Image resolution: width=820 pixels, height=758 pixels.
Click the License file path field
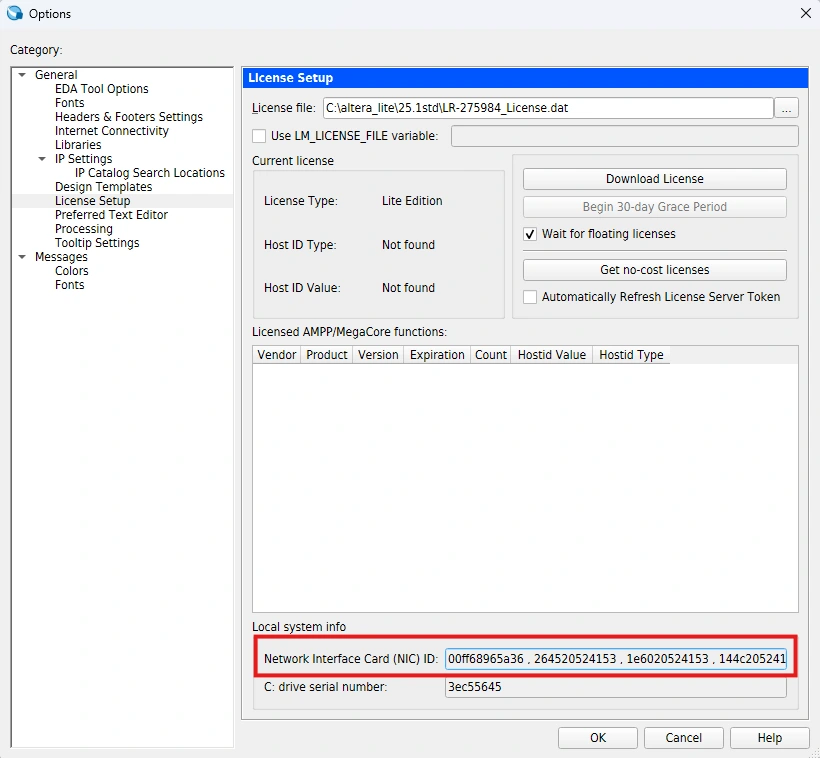[547, 108]
